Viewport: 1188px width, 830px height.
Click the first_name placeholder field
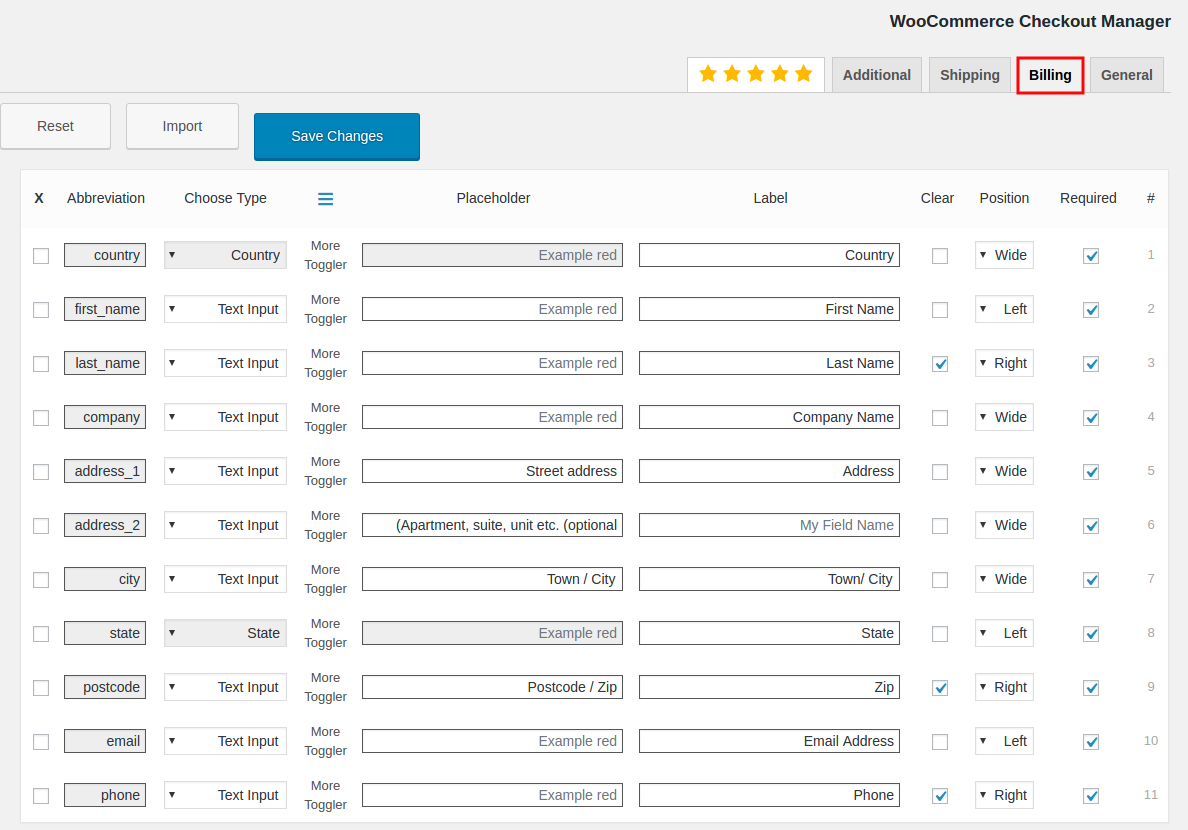(x=492, y=309)
